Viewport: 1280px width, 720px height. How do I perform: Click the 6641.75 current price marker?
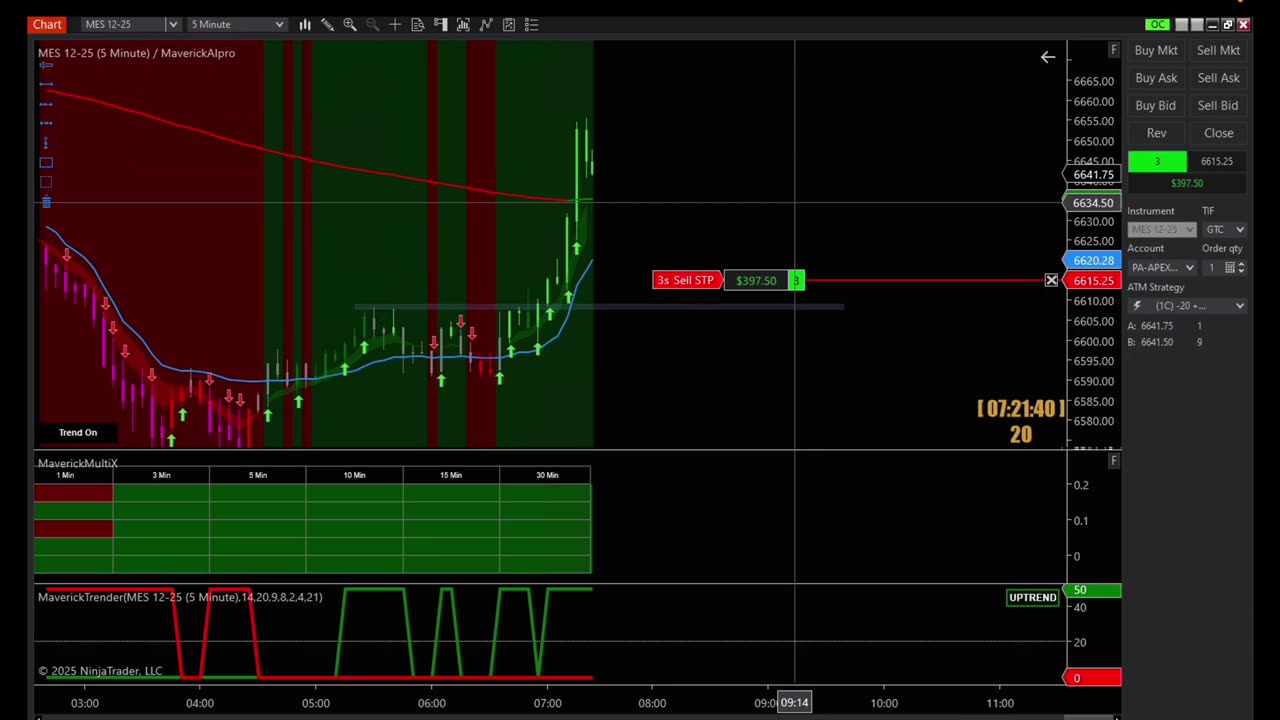(x=1093, y=175)
